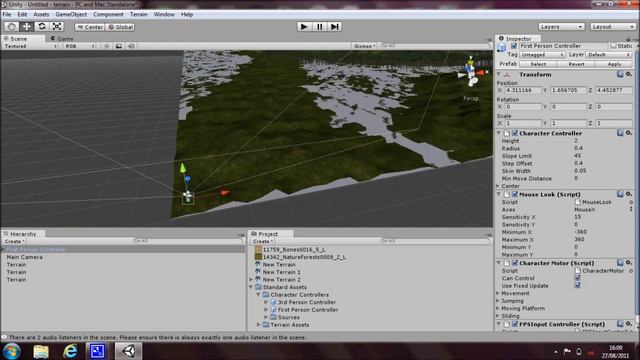
Task: Click Unity icon in taskbar
Action: pyautogui.click(x=129, y=351)
